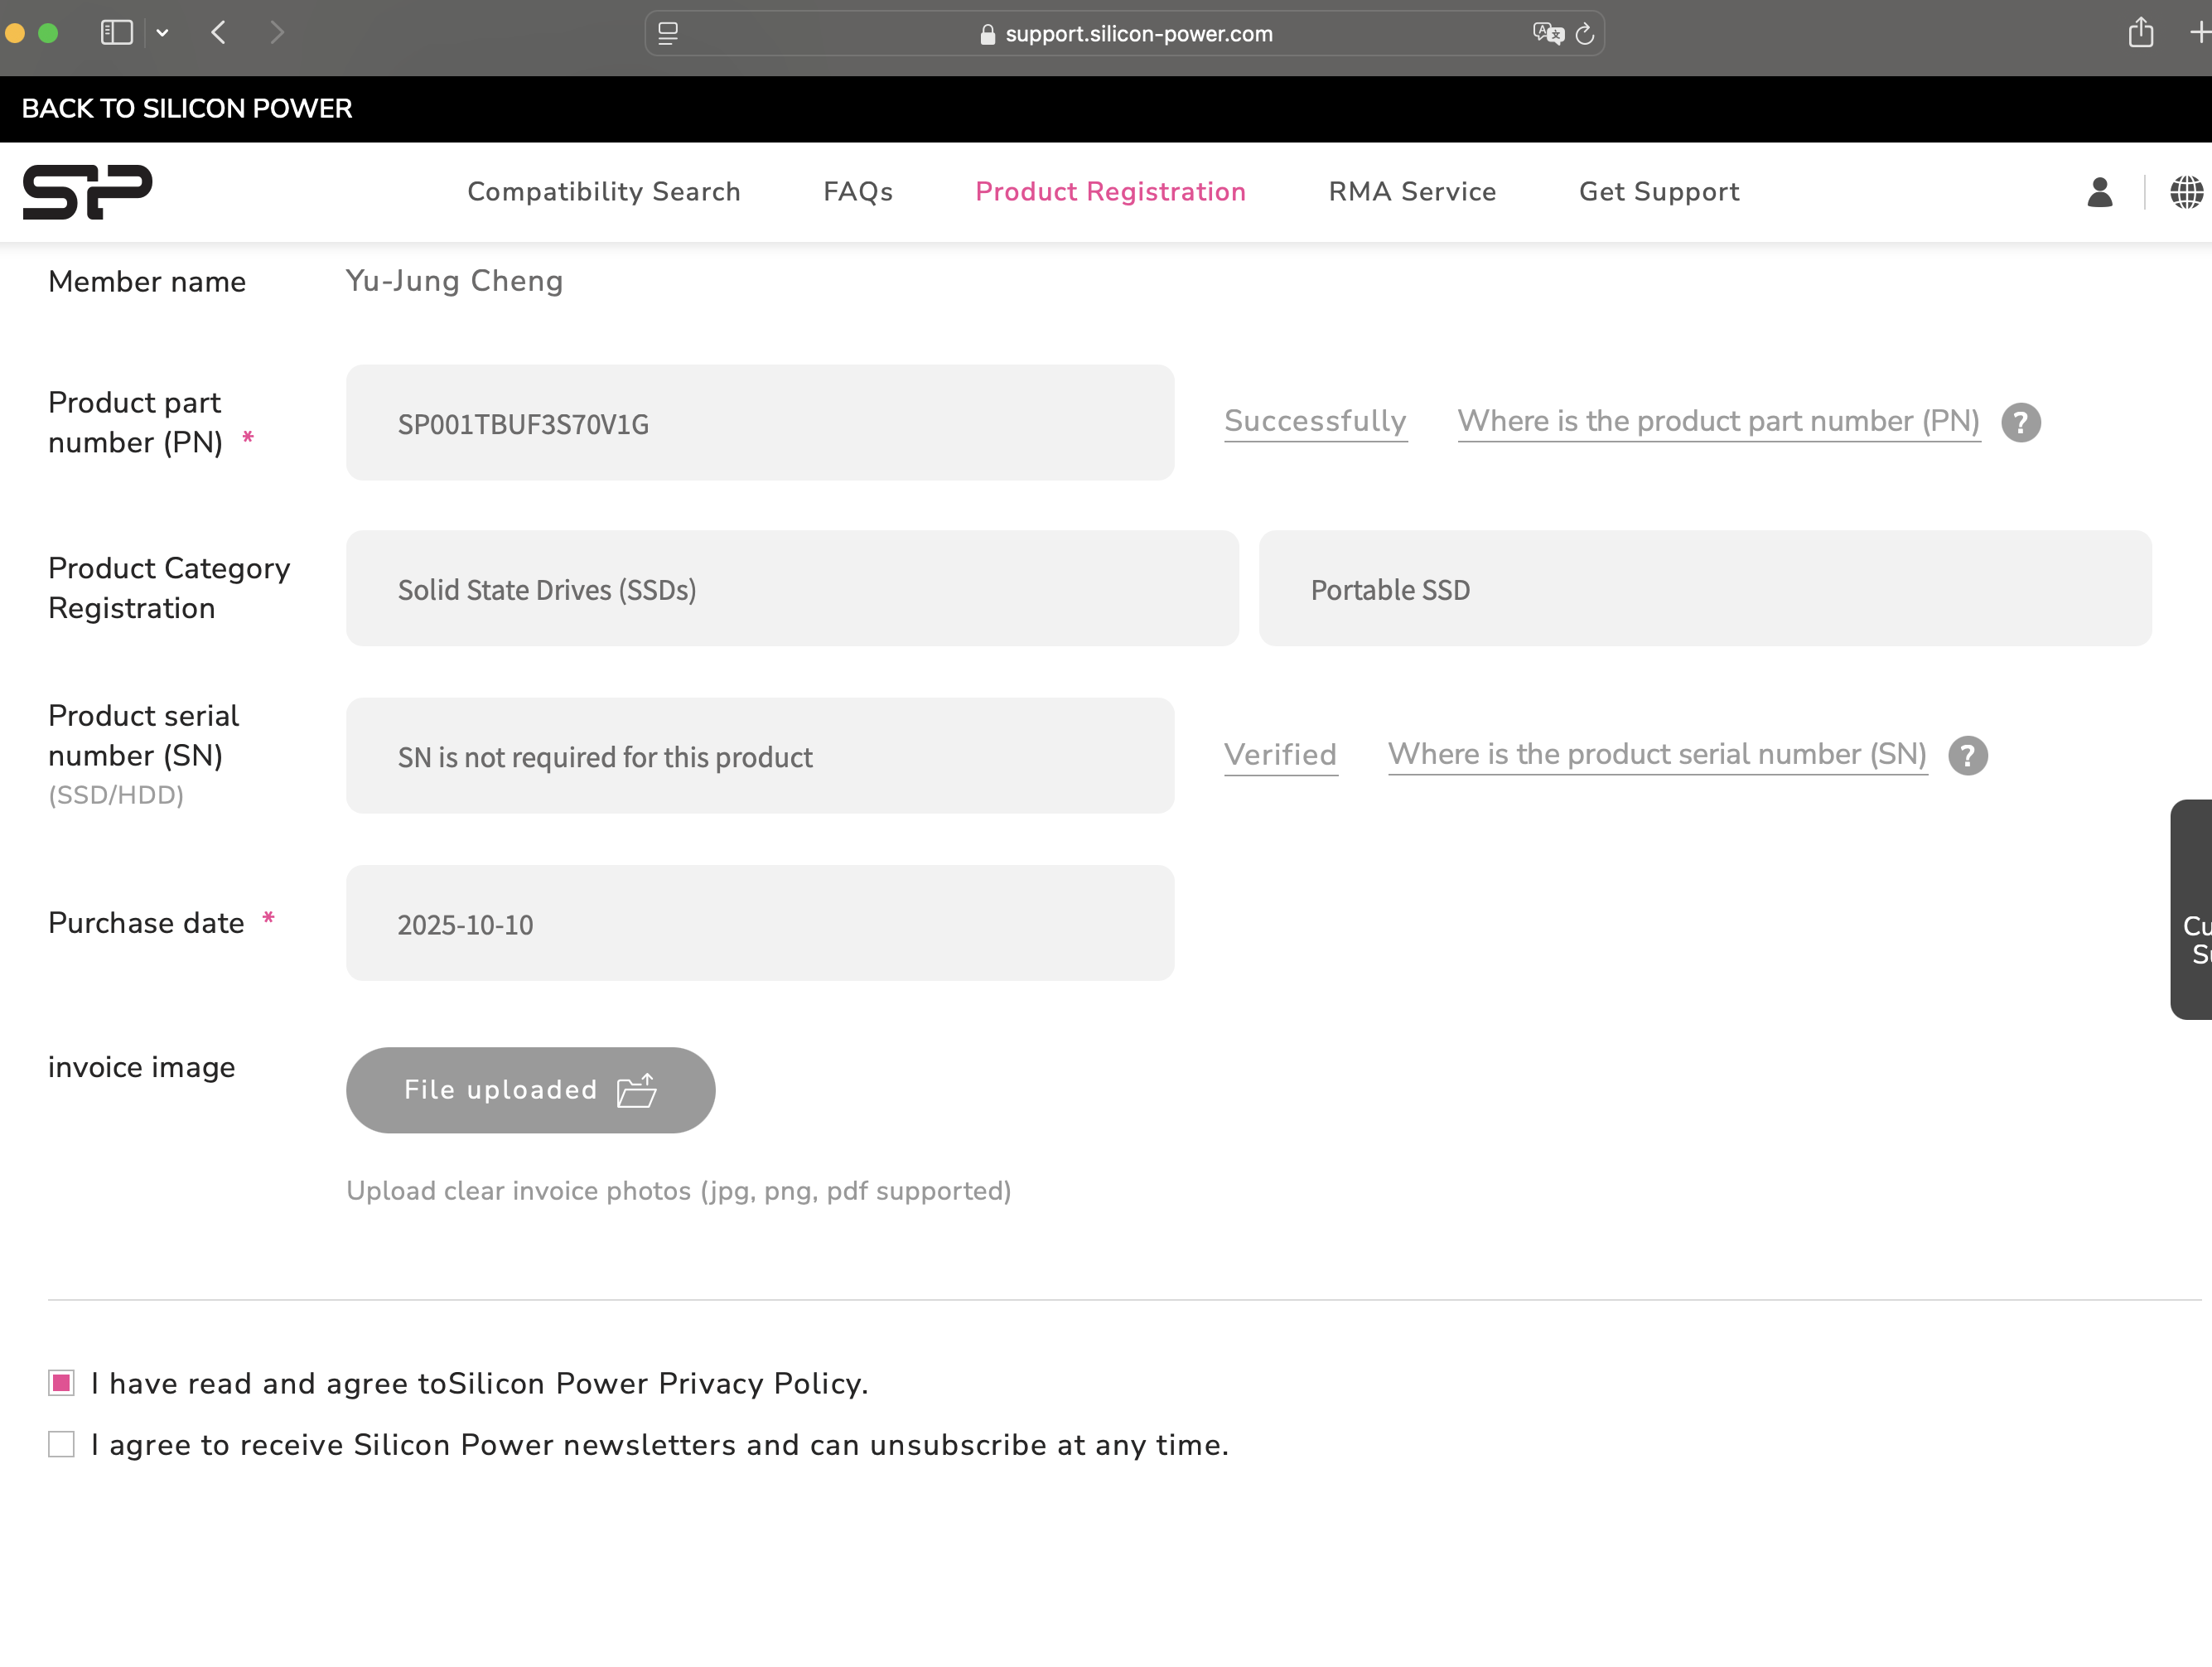Open the page reader icon in address bar
This screenshot has height=1667, width=2212.
pos(668,33)
